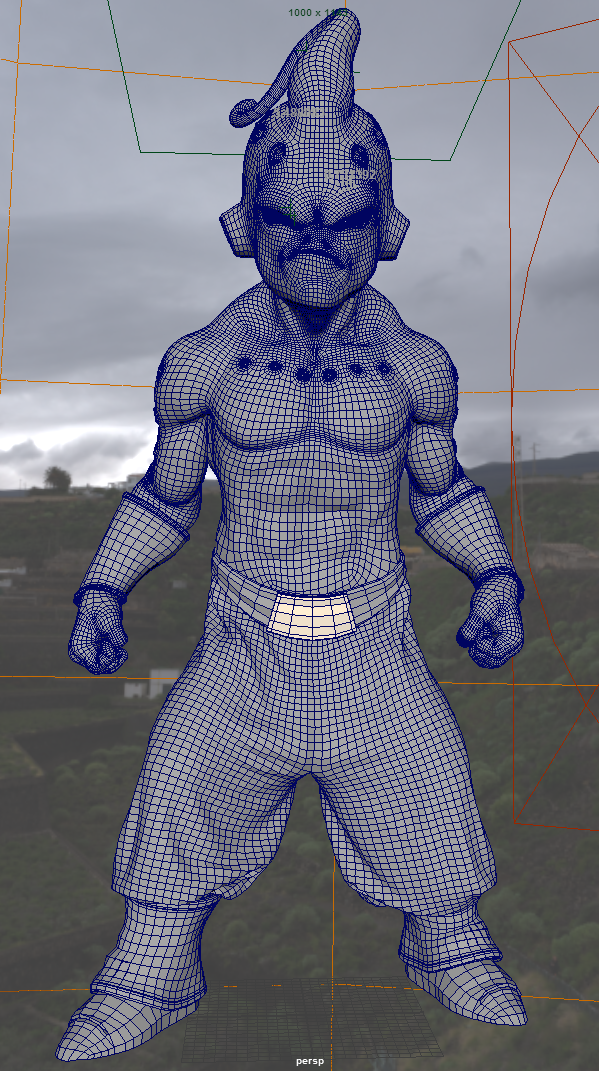599x1071 pixels.
Task: Select the highlighted belt buckle faces
Action: (x=314, y=615)
